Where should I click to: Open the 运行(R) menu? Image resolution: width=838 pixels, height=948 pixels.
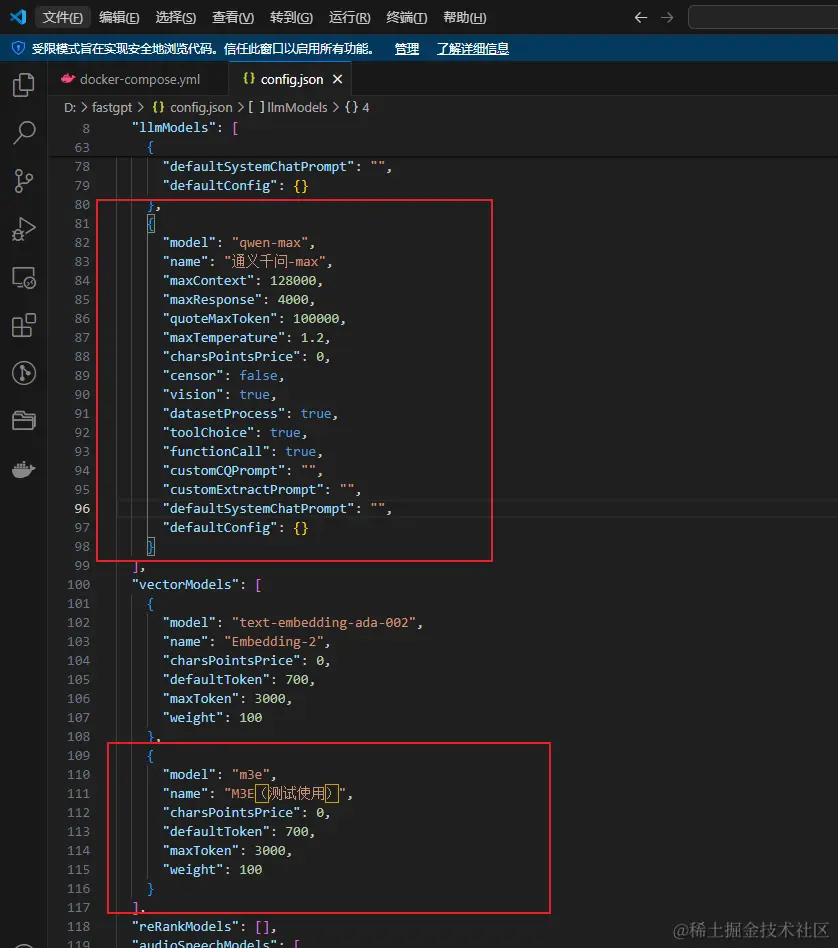coord(349,18)
